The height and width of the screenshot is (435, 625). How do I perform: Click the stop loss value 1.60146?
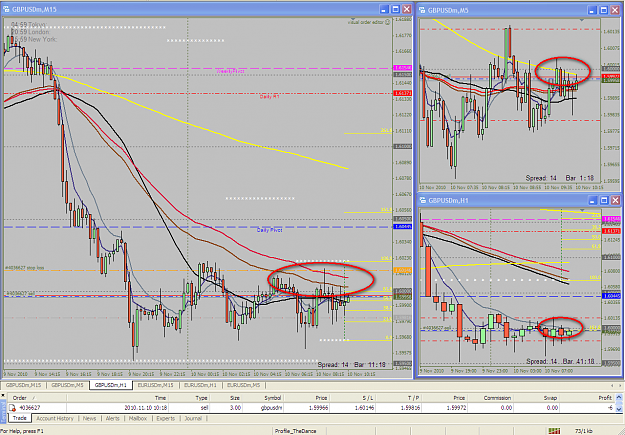[363, 408]
